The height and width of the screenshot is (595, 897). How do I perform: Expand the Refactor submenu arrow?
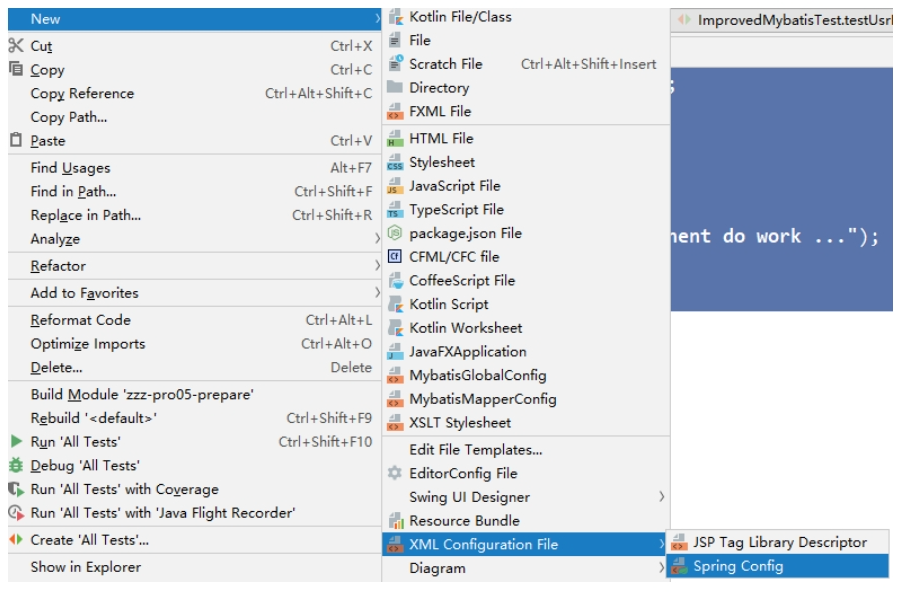coord(377,265)
